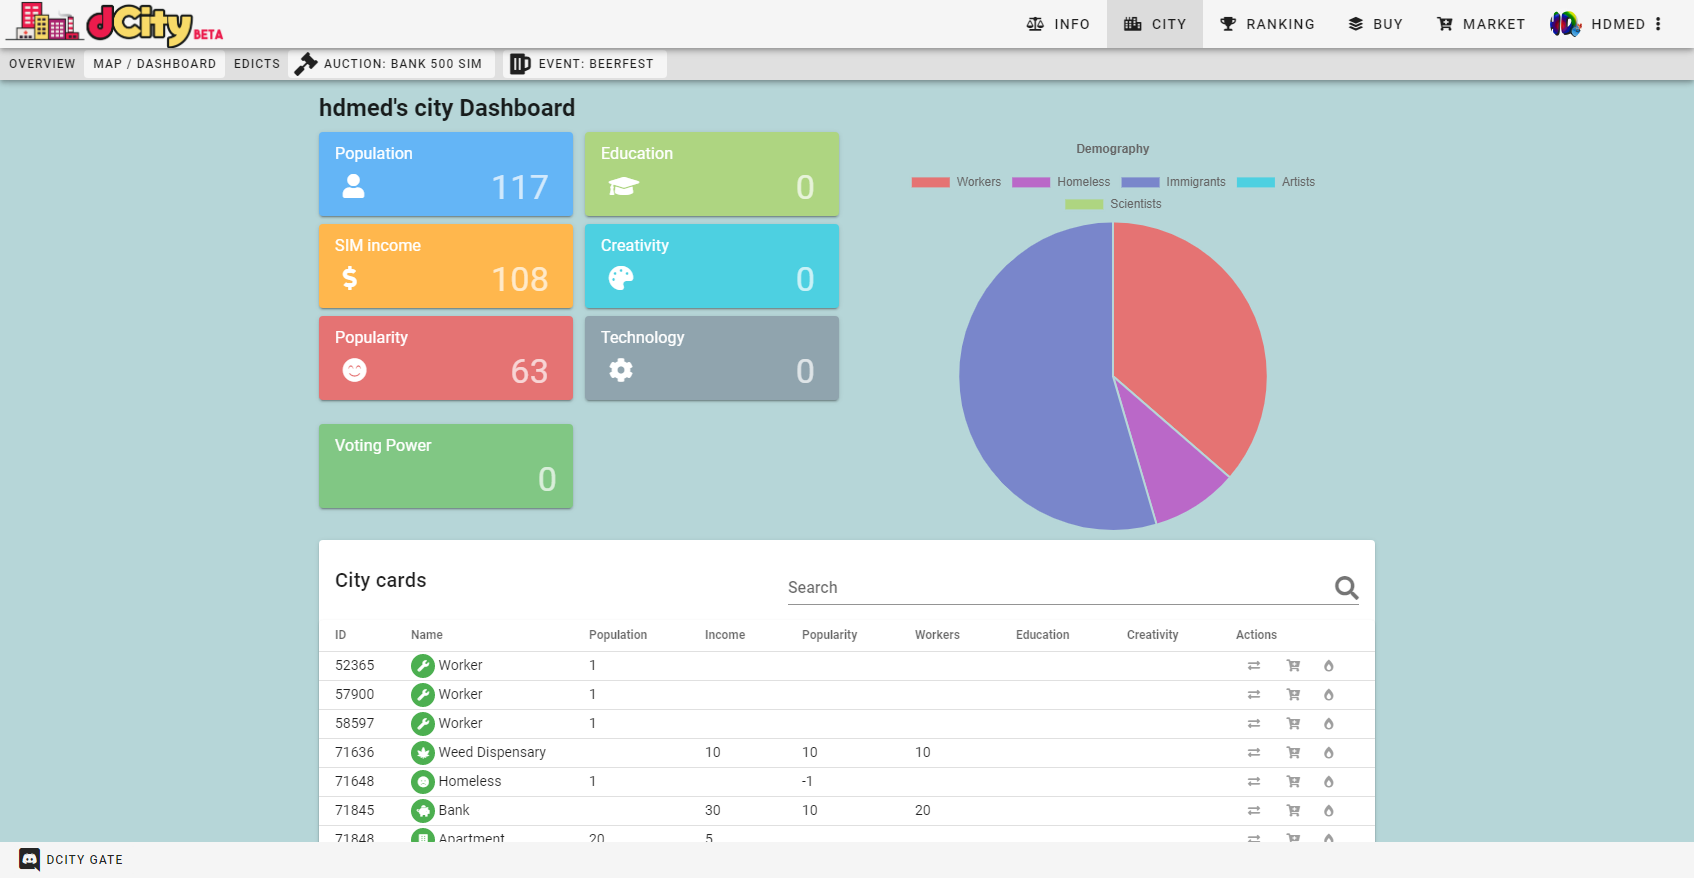Click the cart icon on row 58597

click(1293, 724)
